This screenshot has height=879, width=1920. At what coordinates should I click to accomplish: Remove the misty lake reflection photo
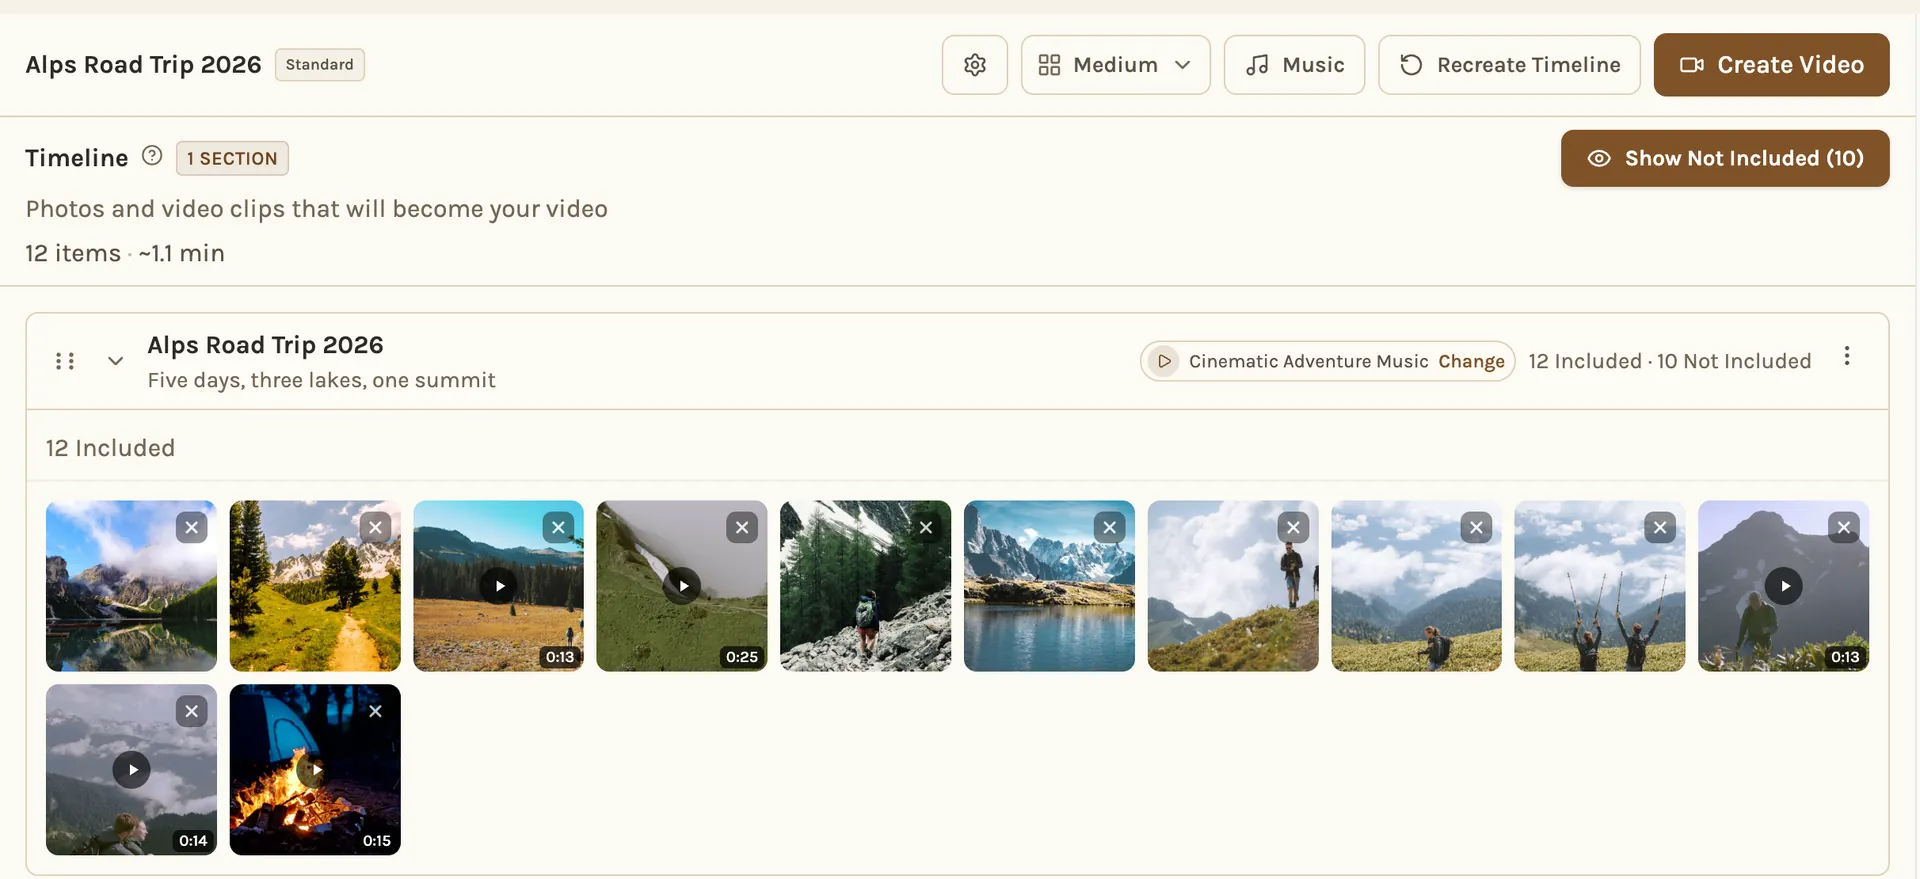(192, 527)
